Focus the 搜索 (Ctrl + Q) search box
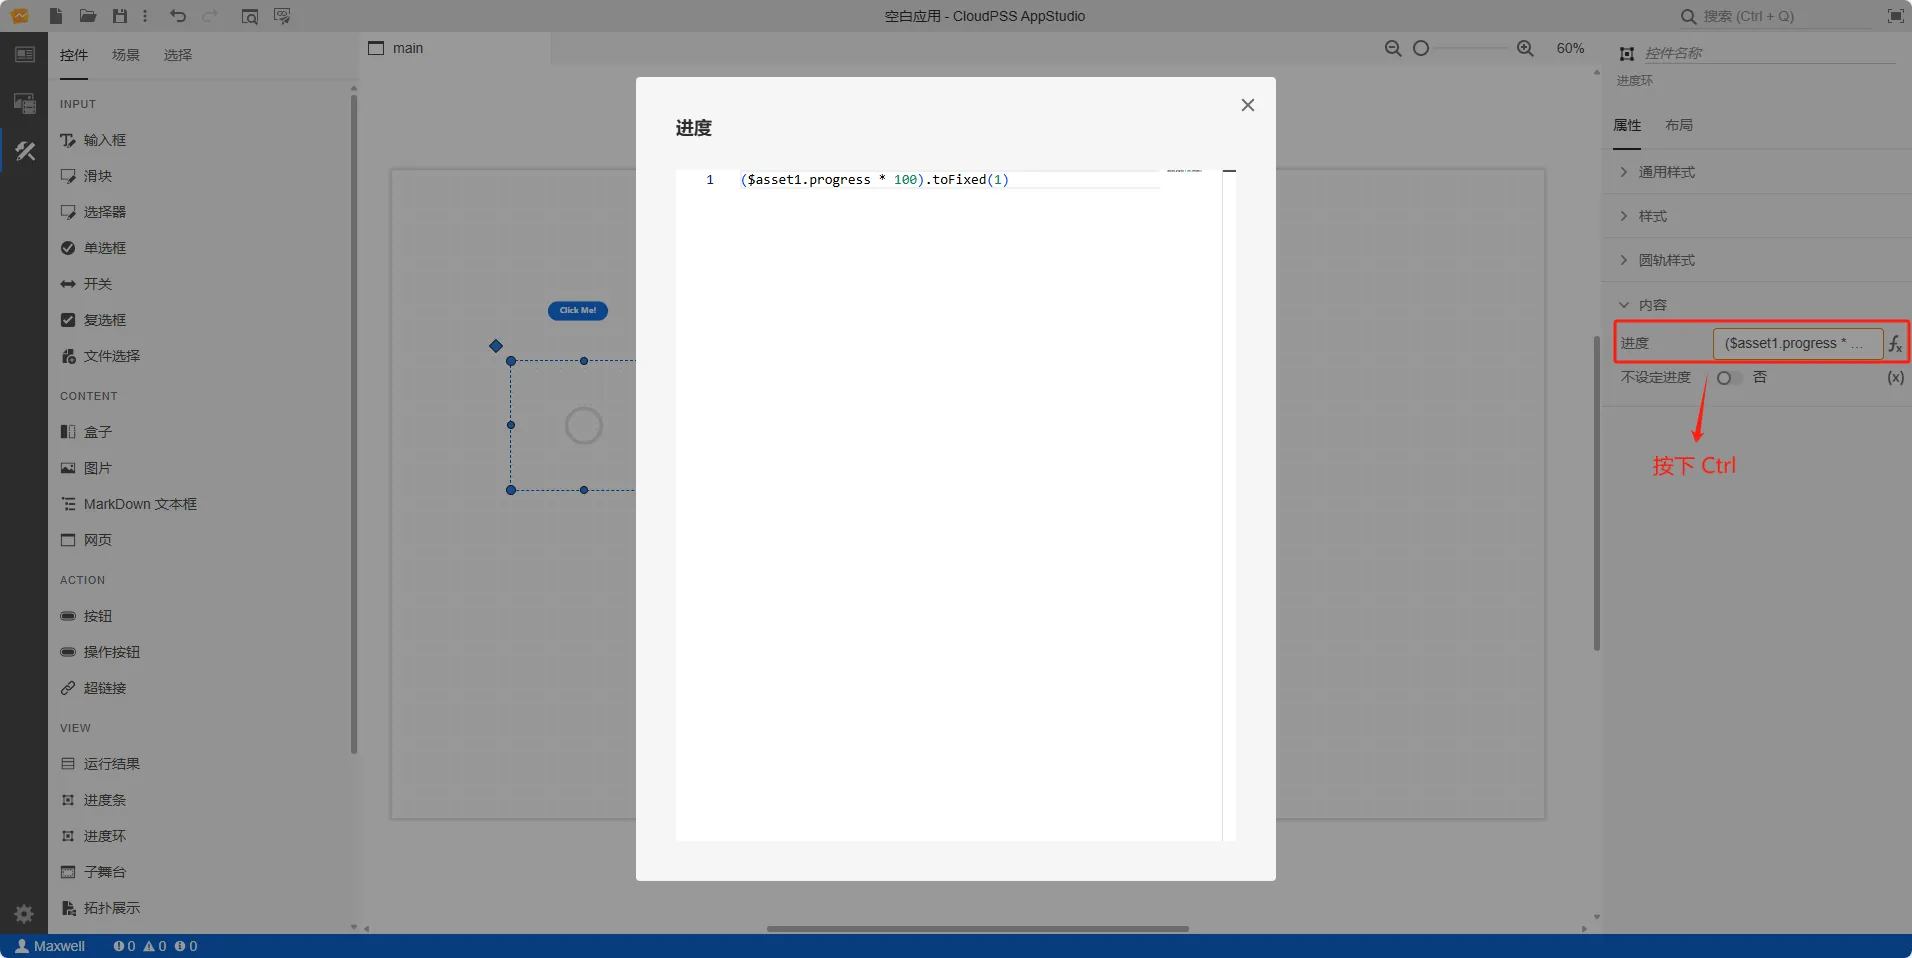The image size is (1912, 958). (1775, 16)
